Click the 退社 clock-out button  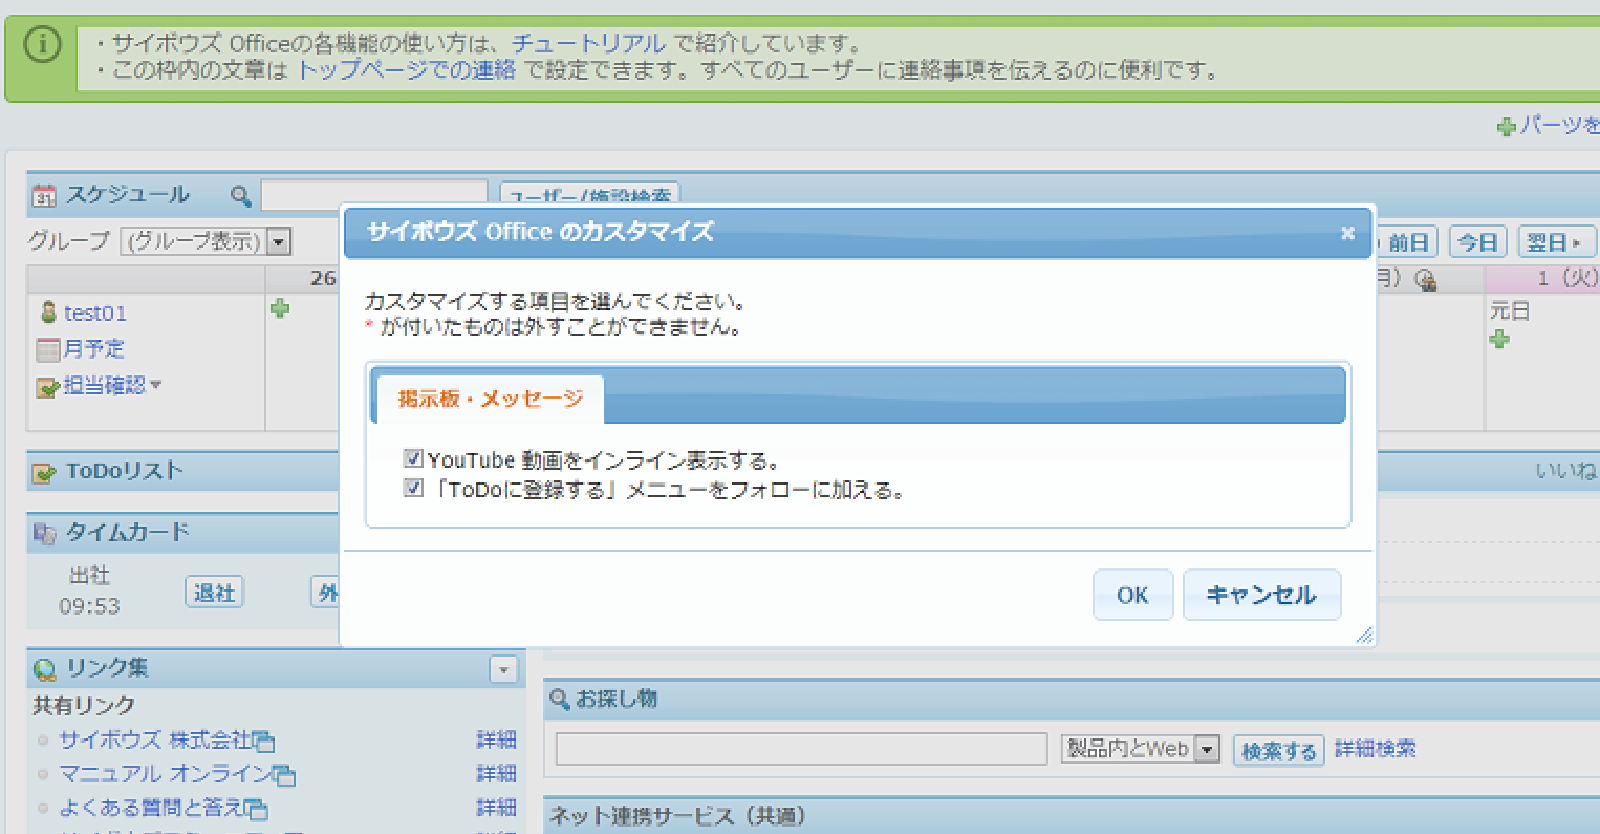coord(214,592)
